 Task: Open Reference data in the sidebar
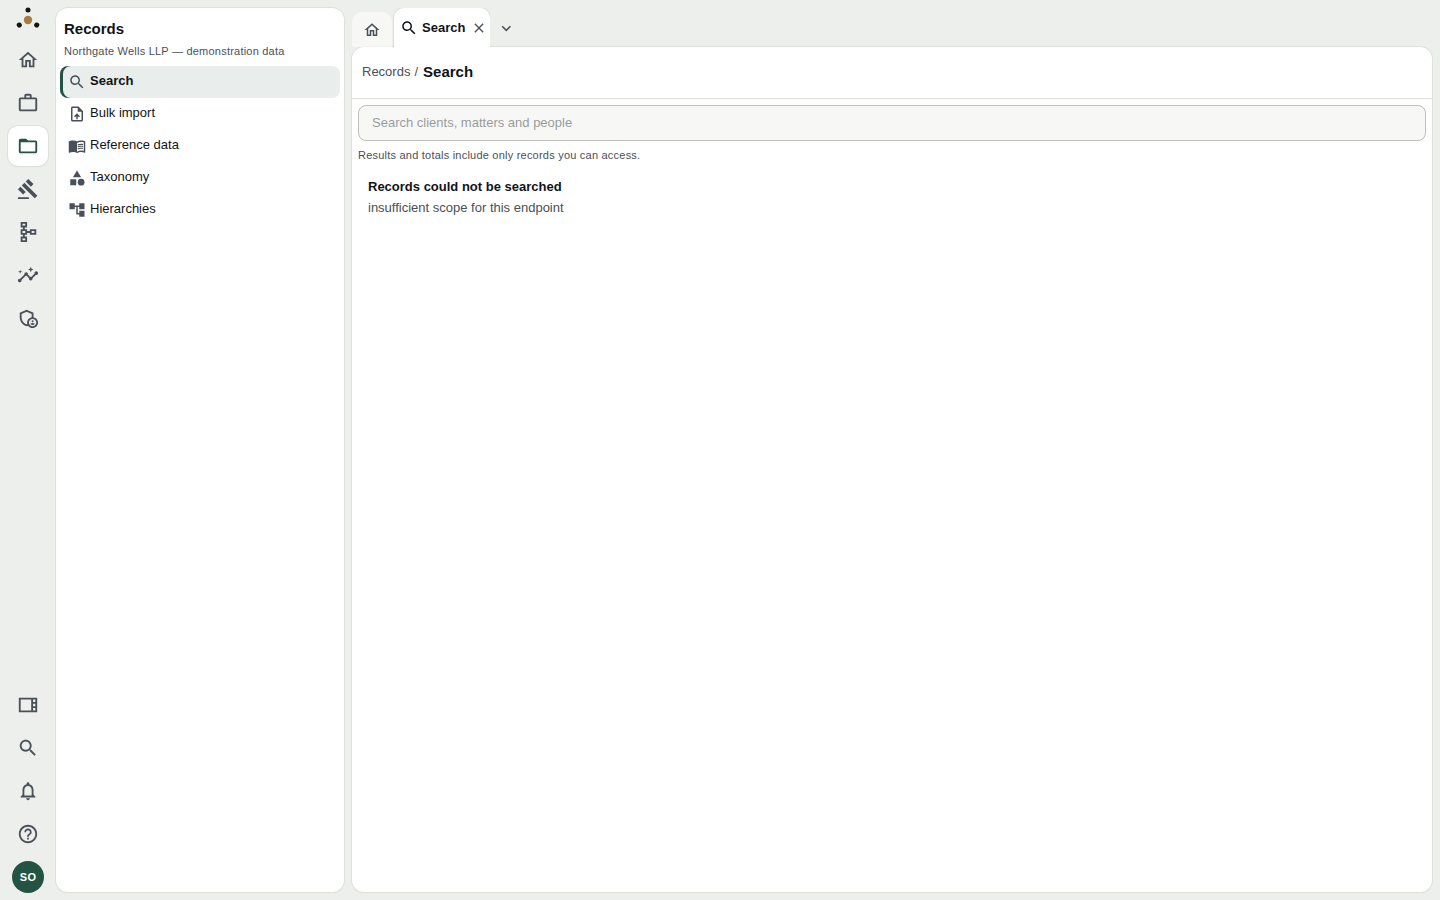point(200,146)
